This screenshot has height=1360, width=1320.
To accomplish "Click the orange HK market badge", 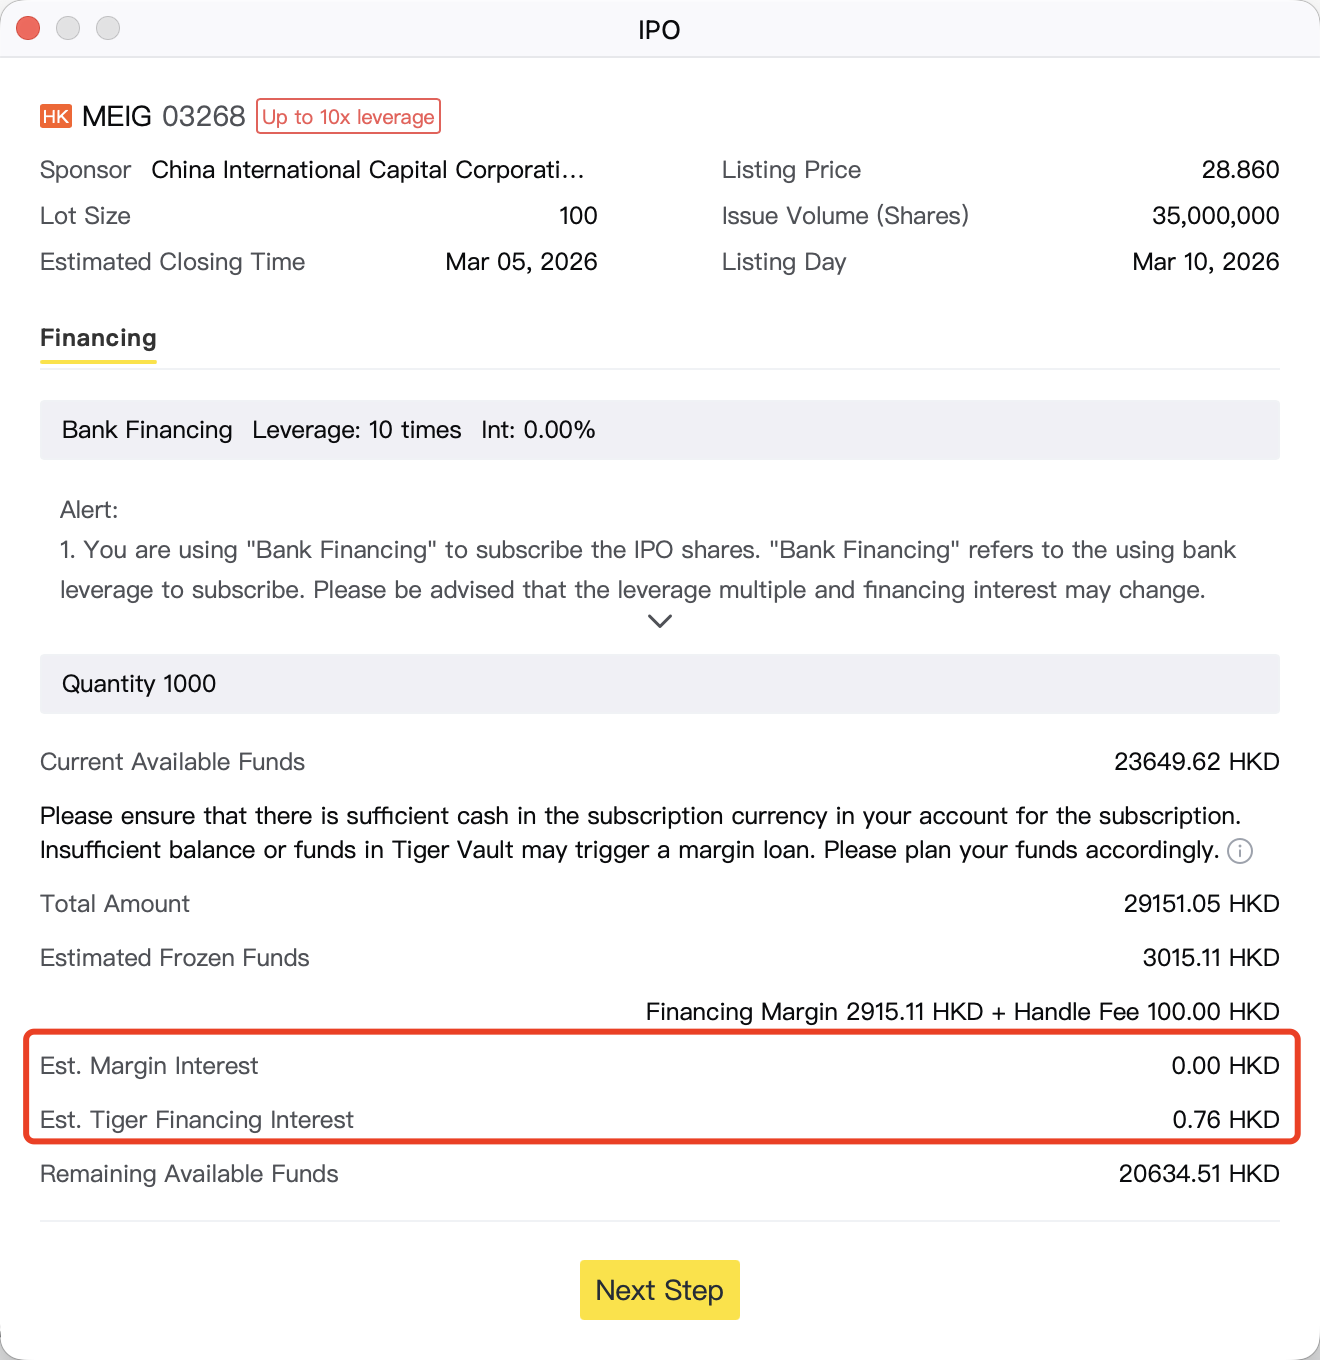I will point(56,116).
